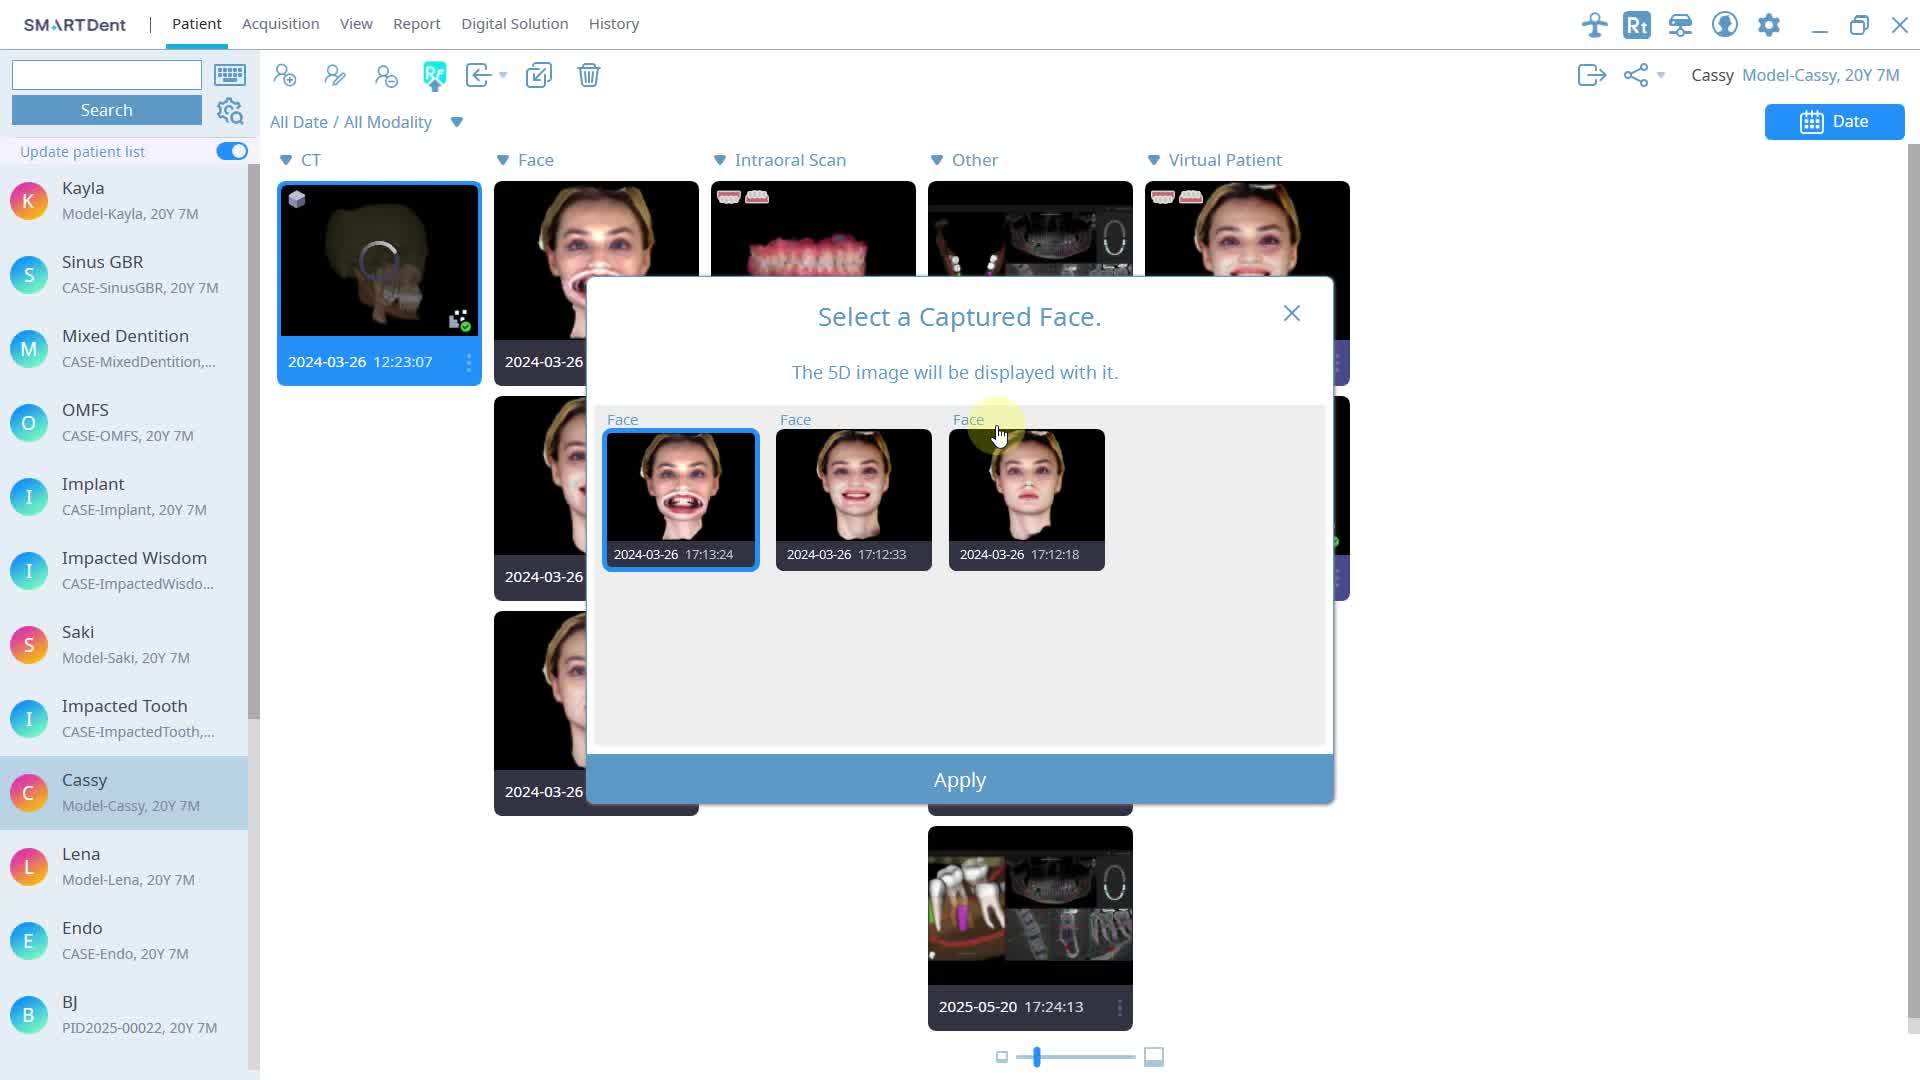
Task: Click the highlighted 5D upload icon
Action: tap(435, 76)
